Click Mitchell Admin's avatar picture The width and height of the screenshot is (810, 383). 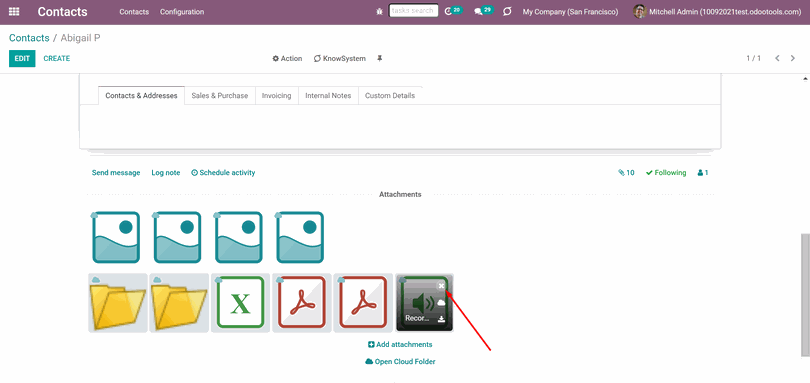[640, 11]
